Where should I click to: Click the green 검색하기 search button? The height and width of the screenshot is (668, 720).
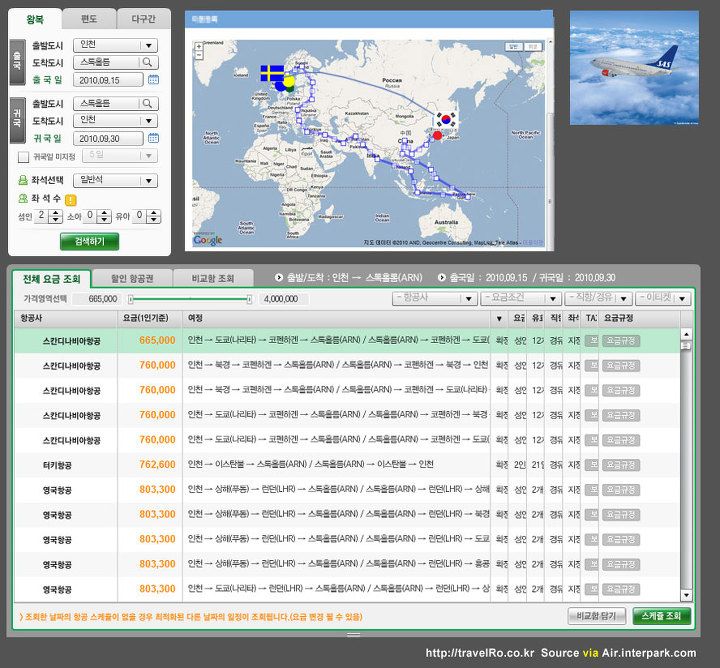coord(90,241)
